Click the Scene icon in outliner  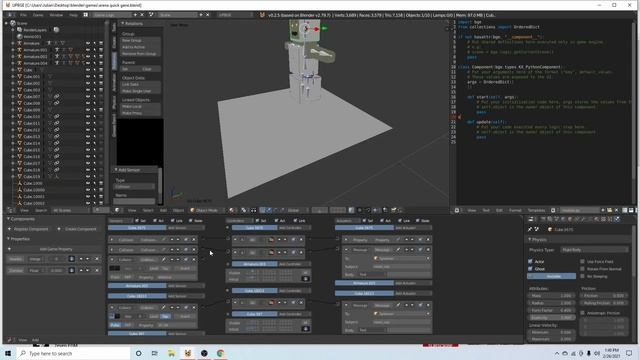(13, 23)
